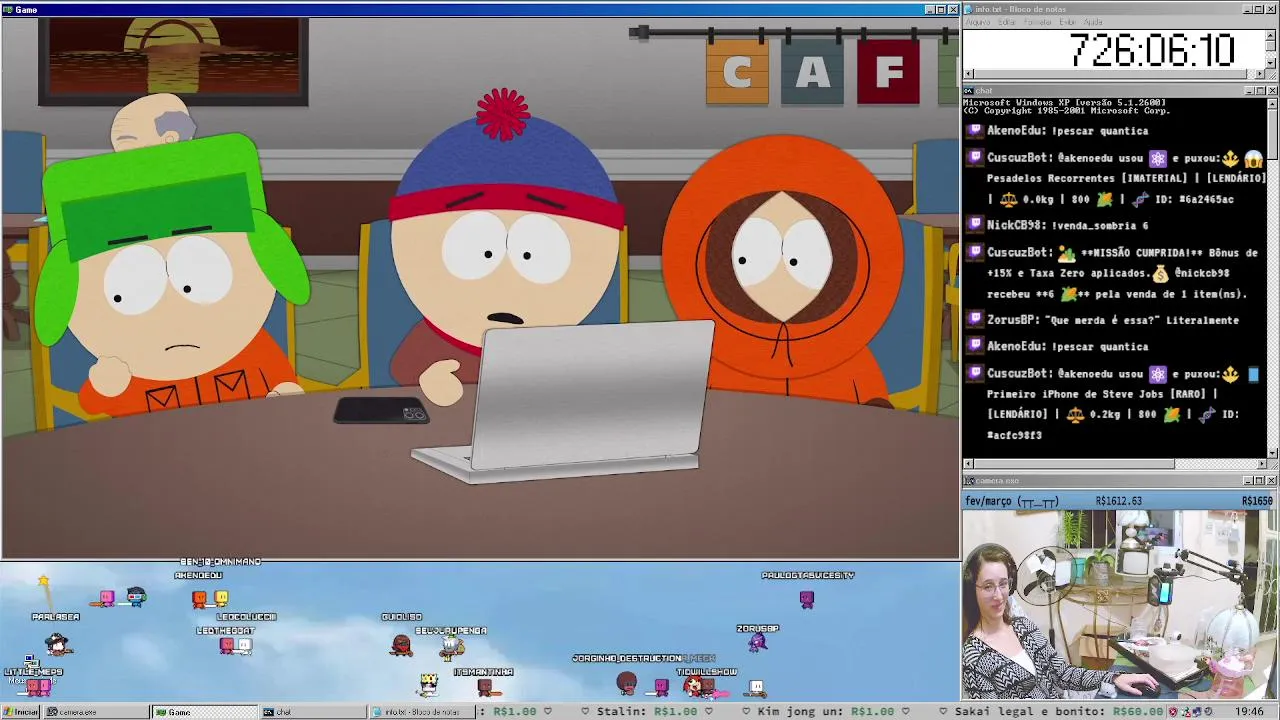The height and width of the screenshot is (720, 1280).
Task: Click the Notepad horizontal scrollbar right arrow
Action: [1260, 74]
